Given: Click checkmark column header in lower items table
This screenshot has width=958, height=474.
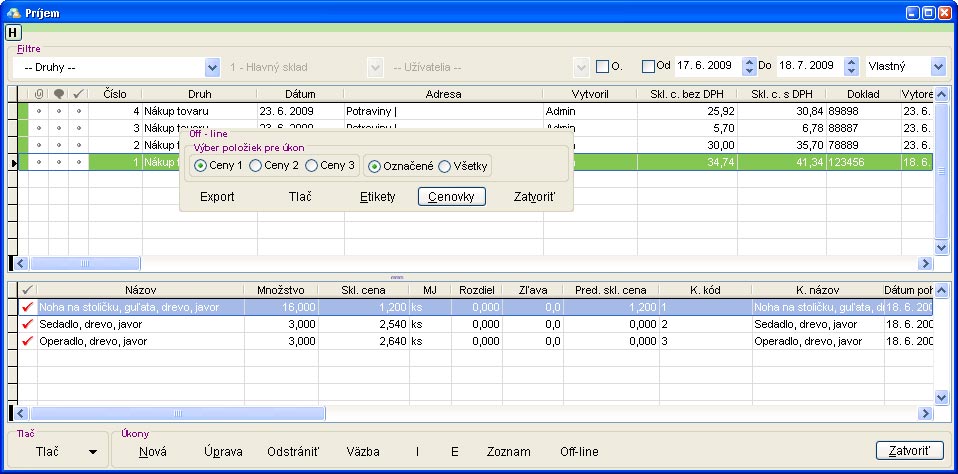Looking at the screenshot, I should [x=27, y=290].
